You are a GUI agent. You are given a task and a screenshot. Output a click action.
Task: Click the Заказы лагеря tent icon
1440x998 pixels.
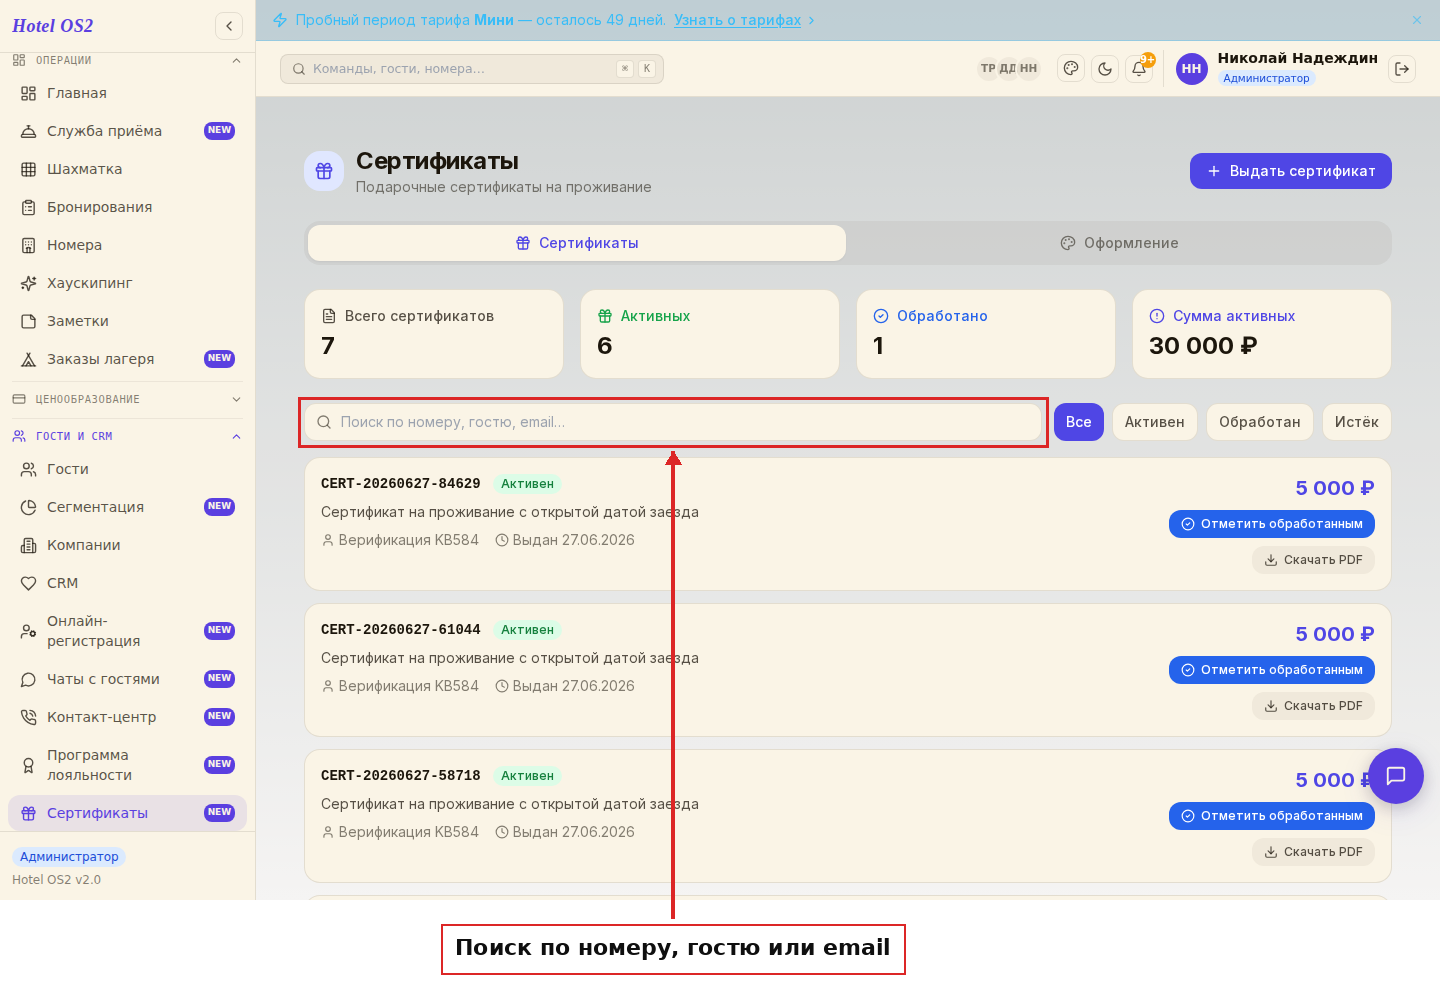pos(28,359)
